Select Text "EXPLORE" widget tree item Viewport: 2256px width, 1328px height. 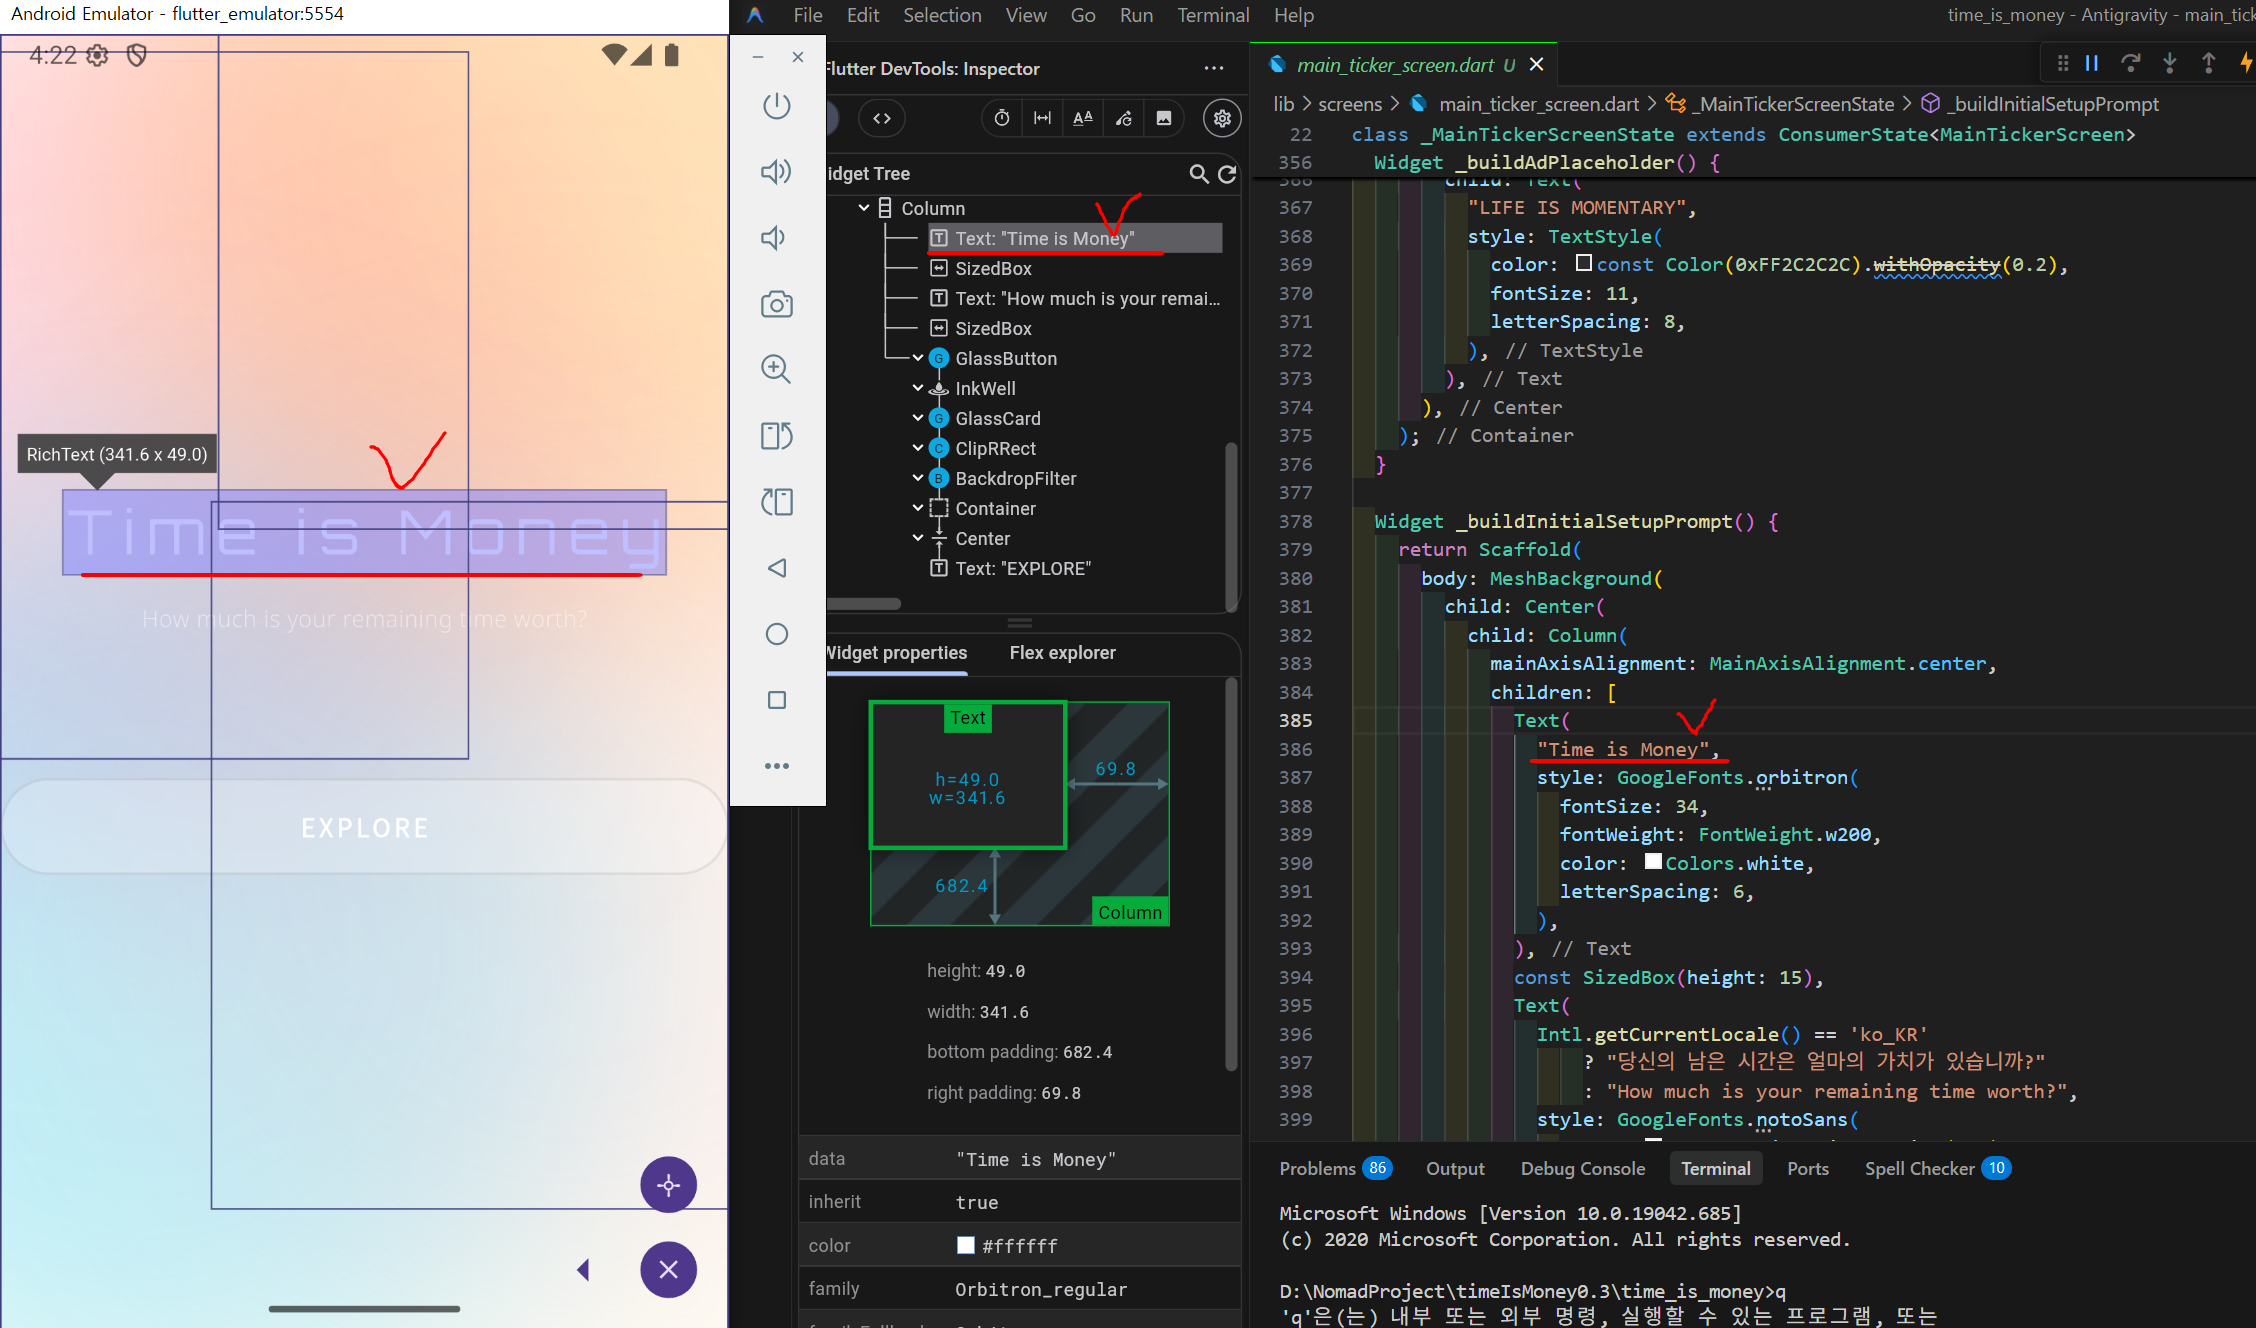(x=1022, y=568)
